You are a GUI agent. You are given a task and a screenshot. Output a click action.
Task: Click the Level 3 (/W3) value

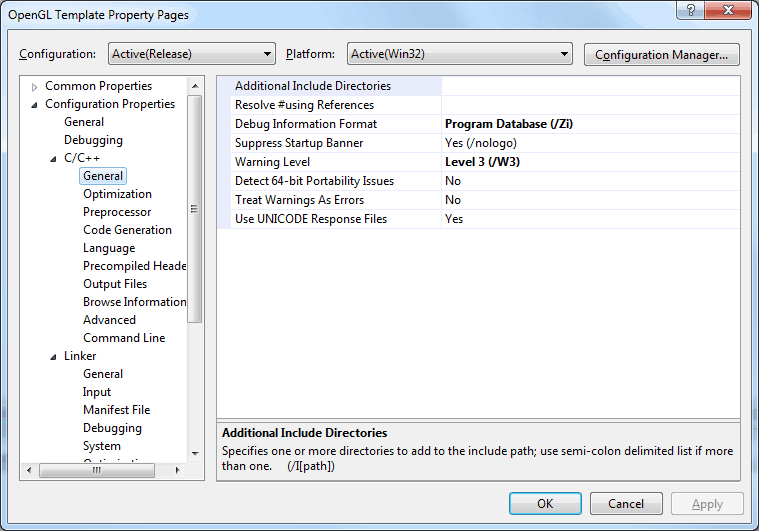(x=591, y=162)
